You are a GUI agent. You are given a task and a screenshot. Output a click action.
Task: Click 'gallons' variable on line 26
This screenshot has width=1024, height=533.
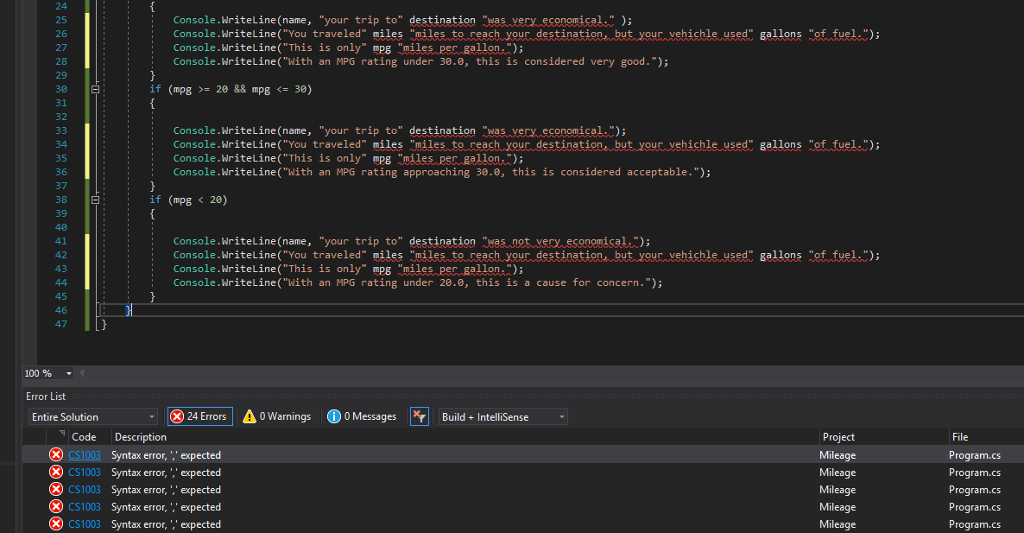pyautogui.click(x=780, y=34)
